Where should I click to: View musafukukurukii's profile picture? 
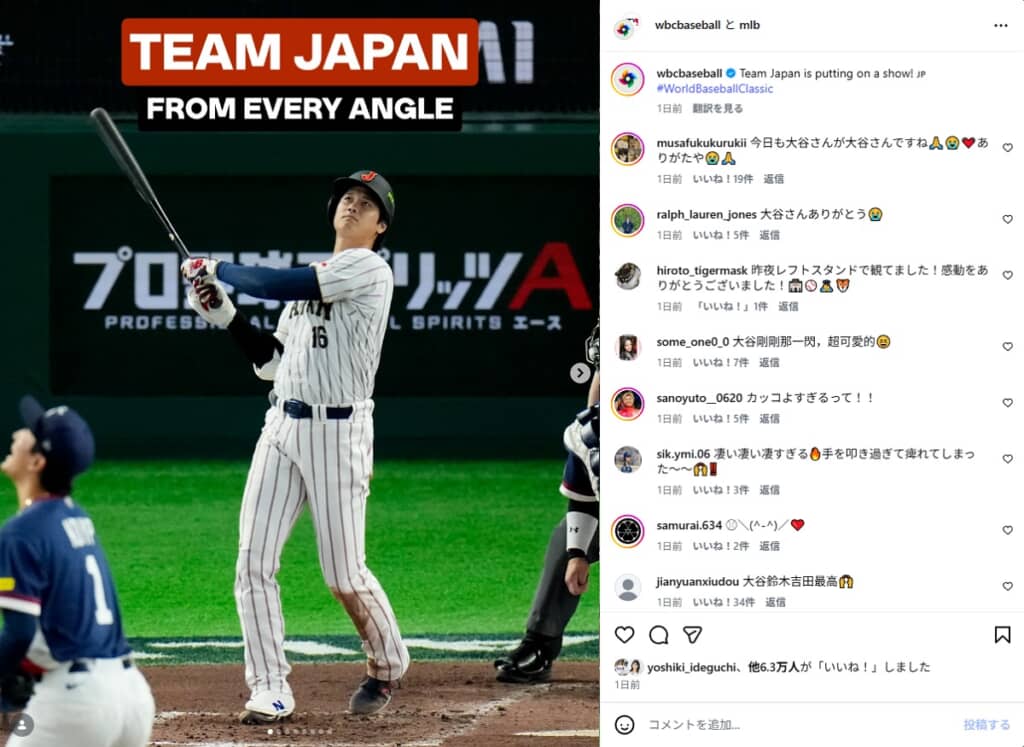[x=627, y=149]
